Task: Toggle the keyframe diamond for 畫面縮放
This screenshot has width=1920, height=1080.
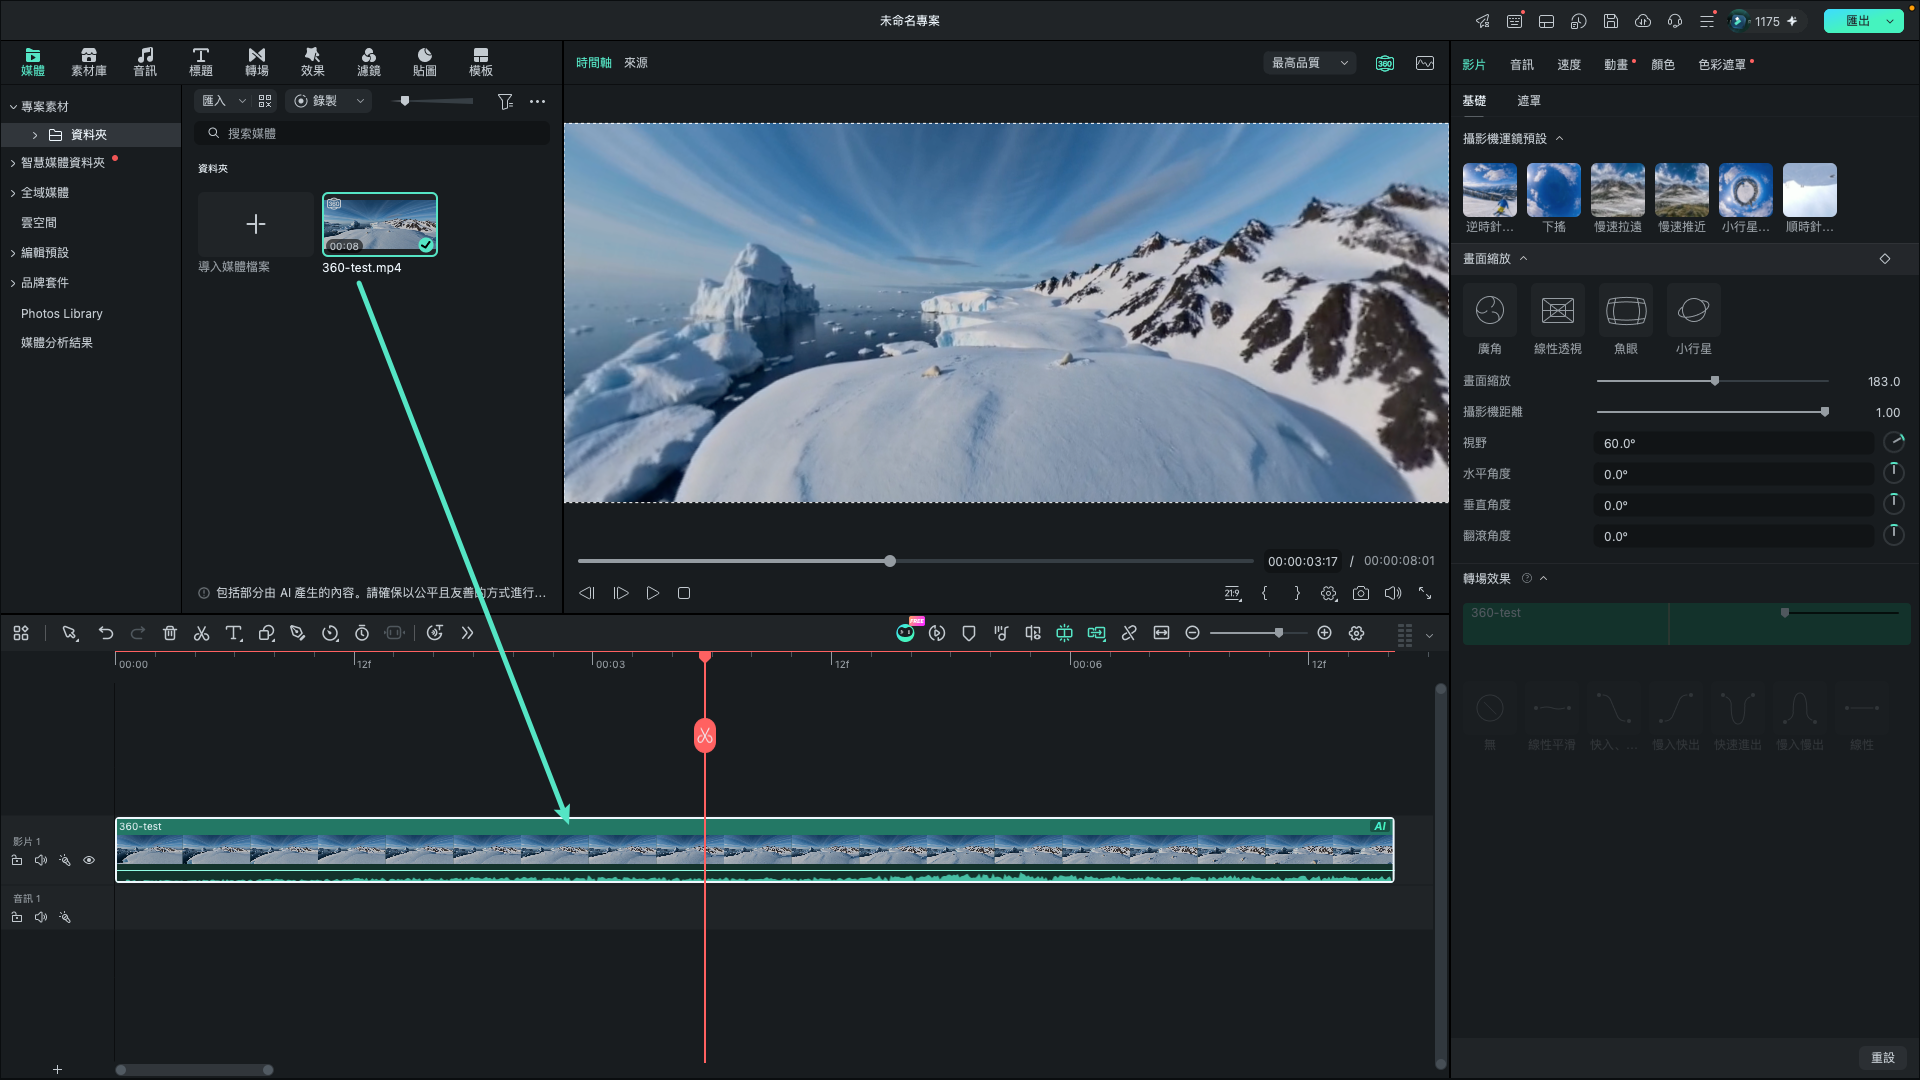Action: (1885, 259)
